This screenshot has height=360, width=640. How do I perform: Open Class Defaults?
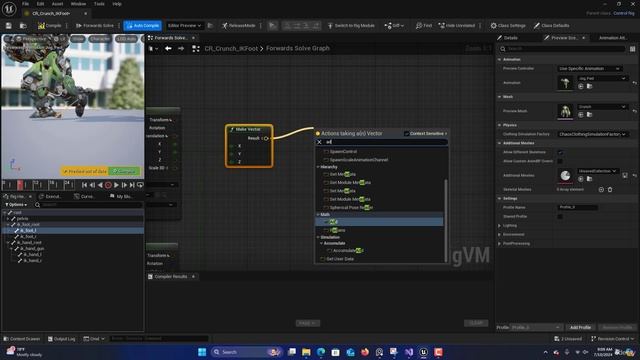[x=551, y=26]
